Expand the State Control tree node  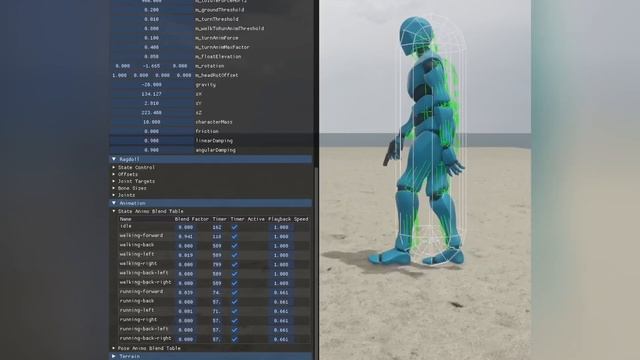click(x=134, y=168)
